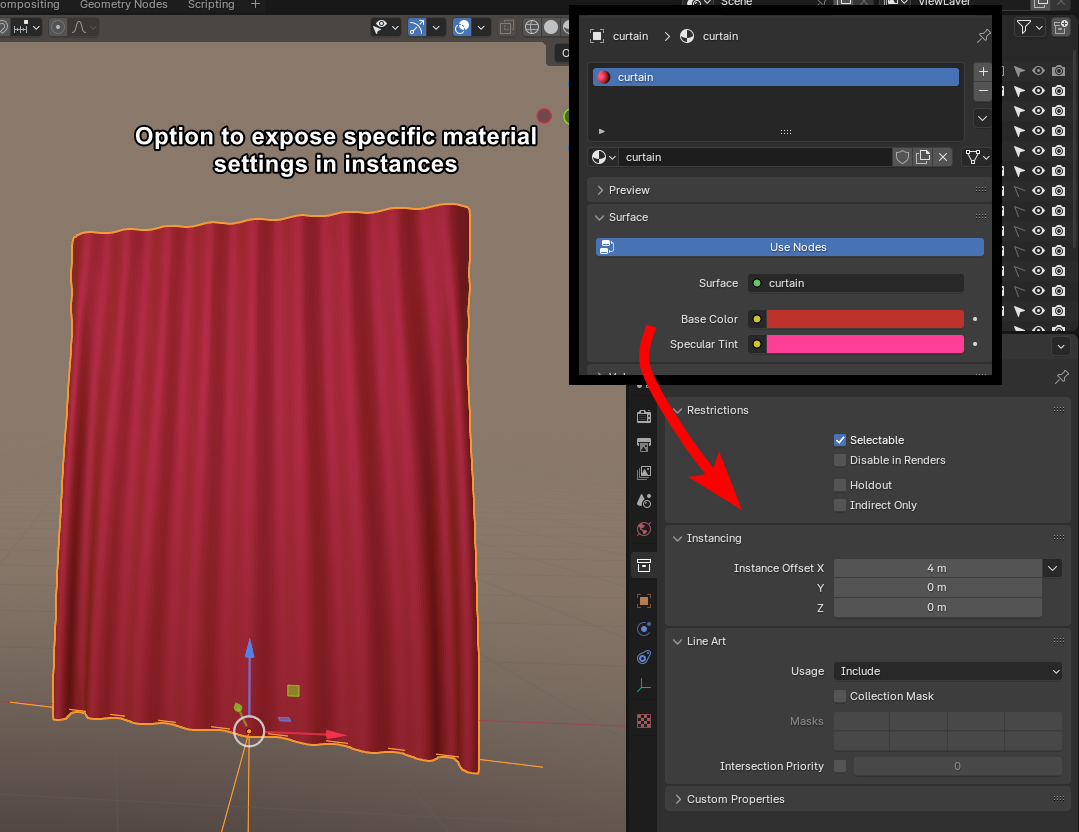Click the pin icon above Restrictions panel
1079x832 pixels.
pos(1062,376)
